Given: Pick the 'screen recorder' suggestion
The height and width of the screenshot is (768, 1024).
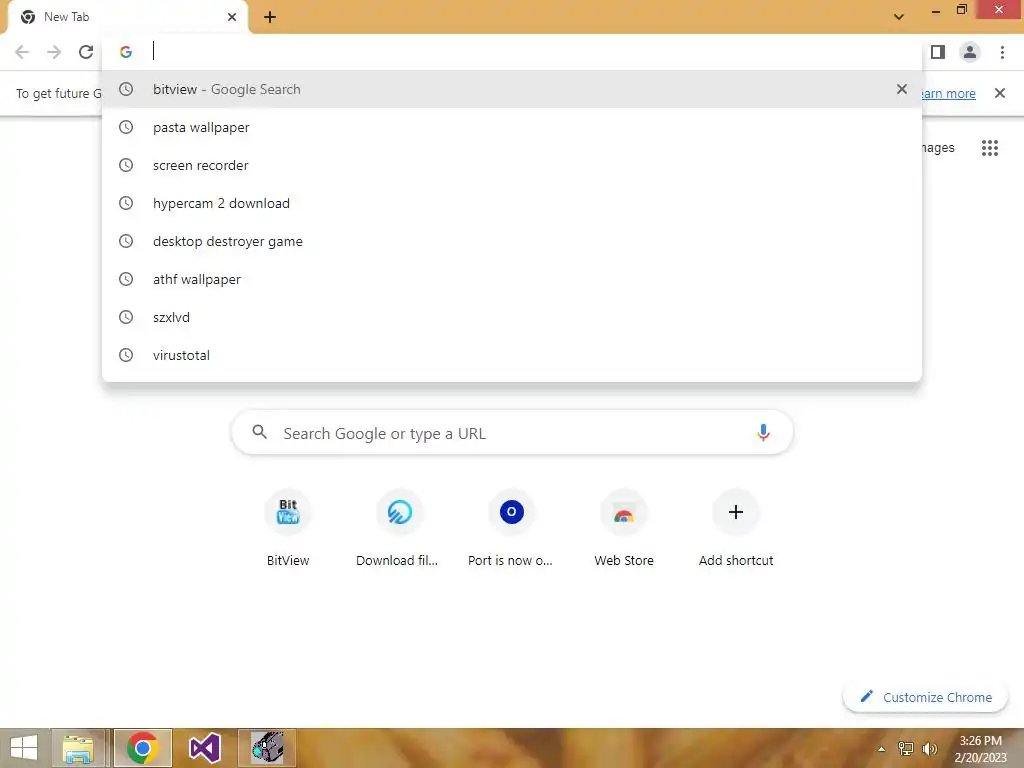Looking at the screenshot, I should click(x=512, y=165).
